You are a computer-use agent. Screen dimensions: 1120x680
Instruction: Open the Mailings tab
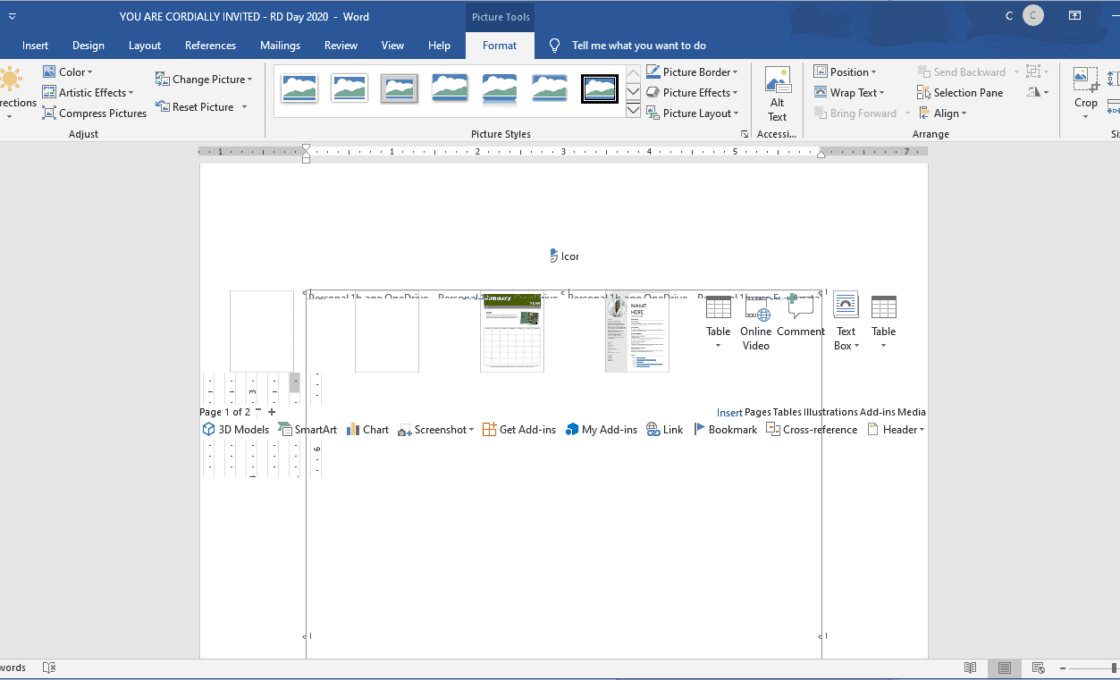(x=280, y=46)
